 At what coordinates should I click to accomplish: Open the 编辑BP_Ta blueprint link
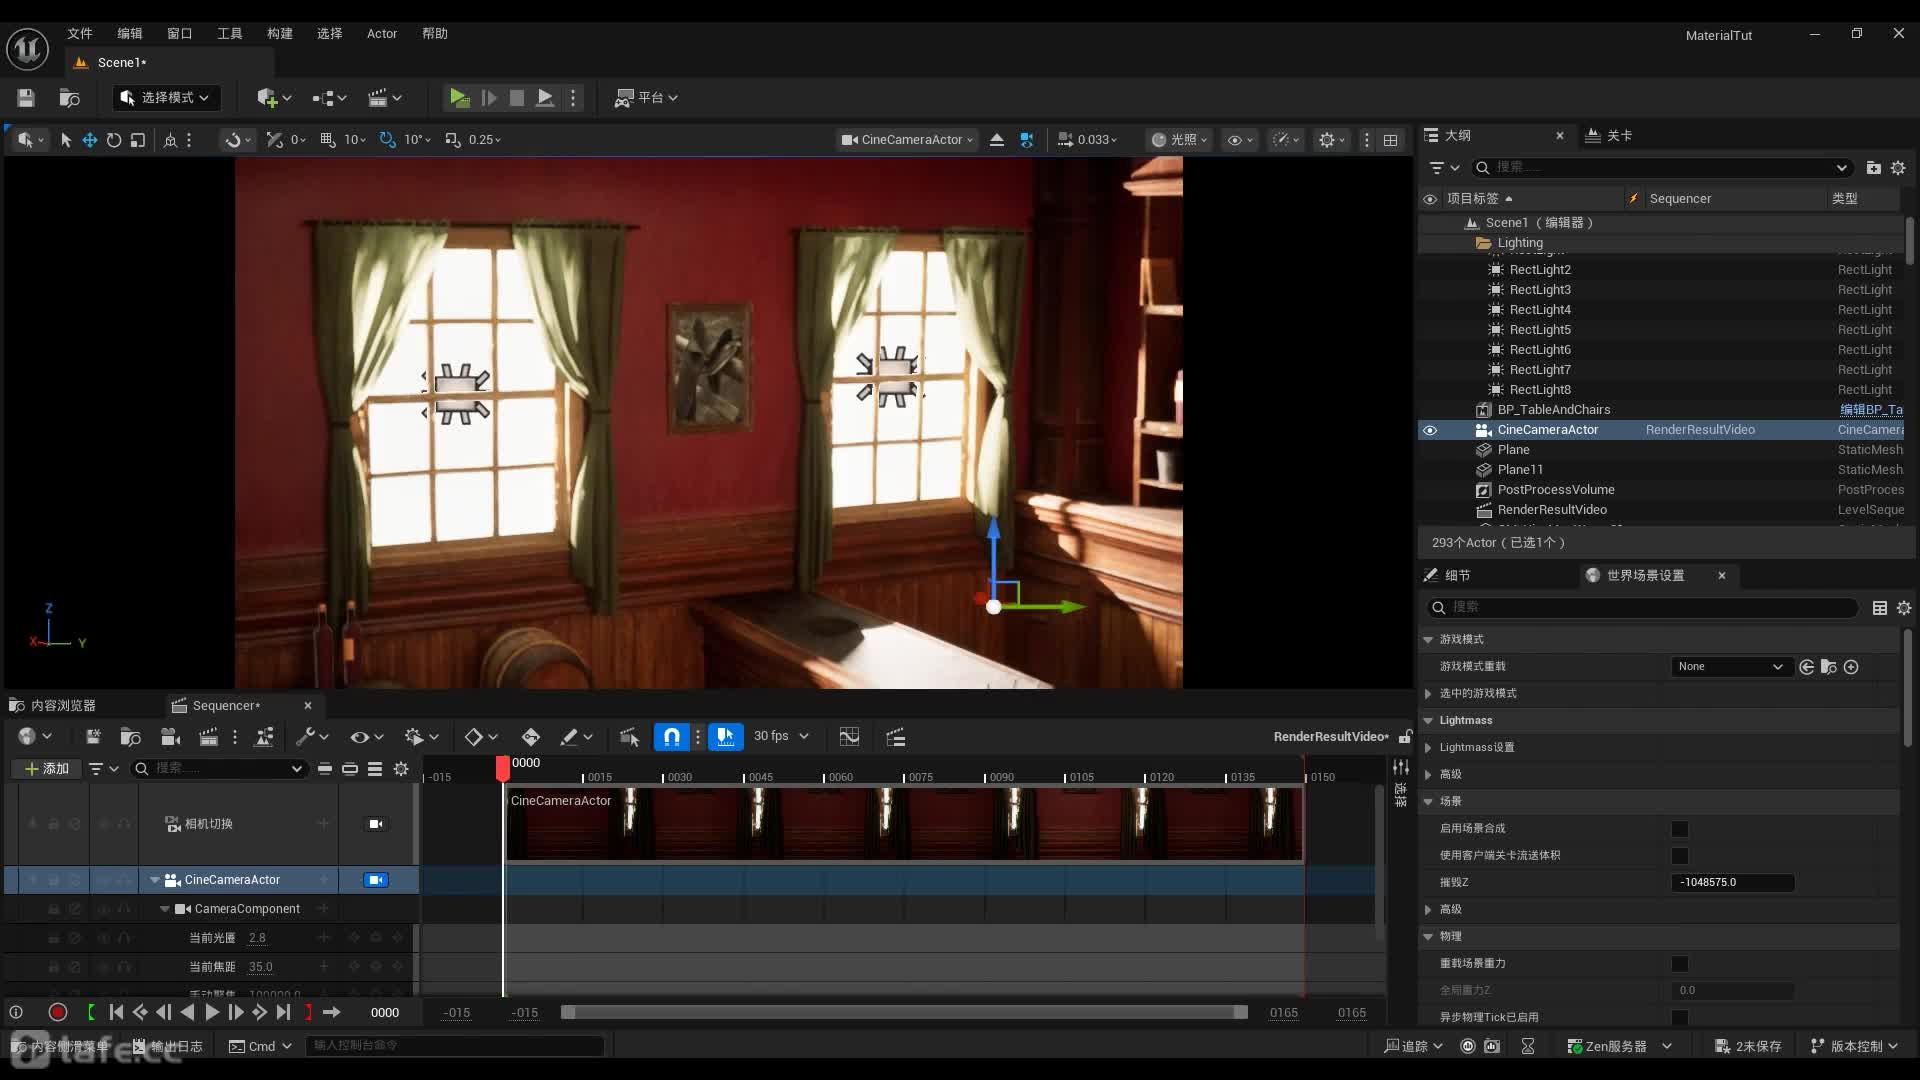pos(1870,409)
